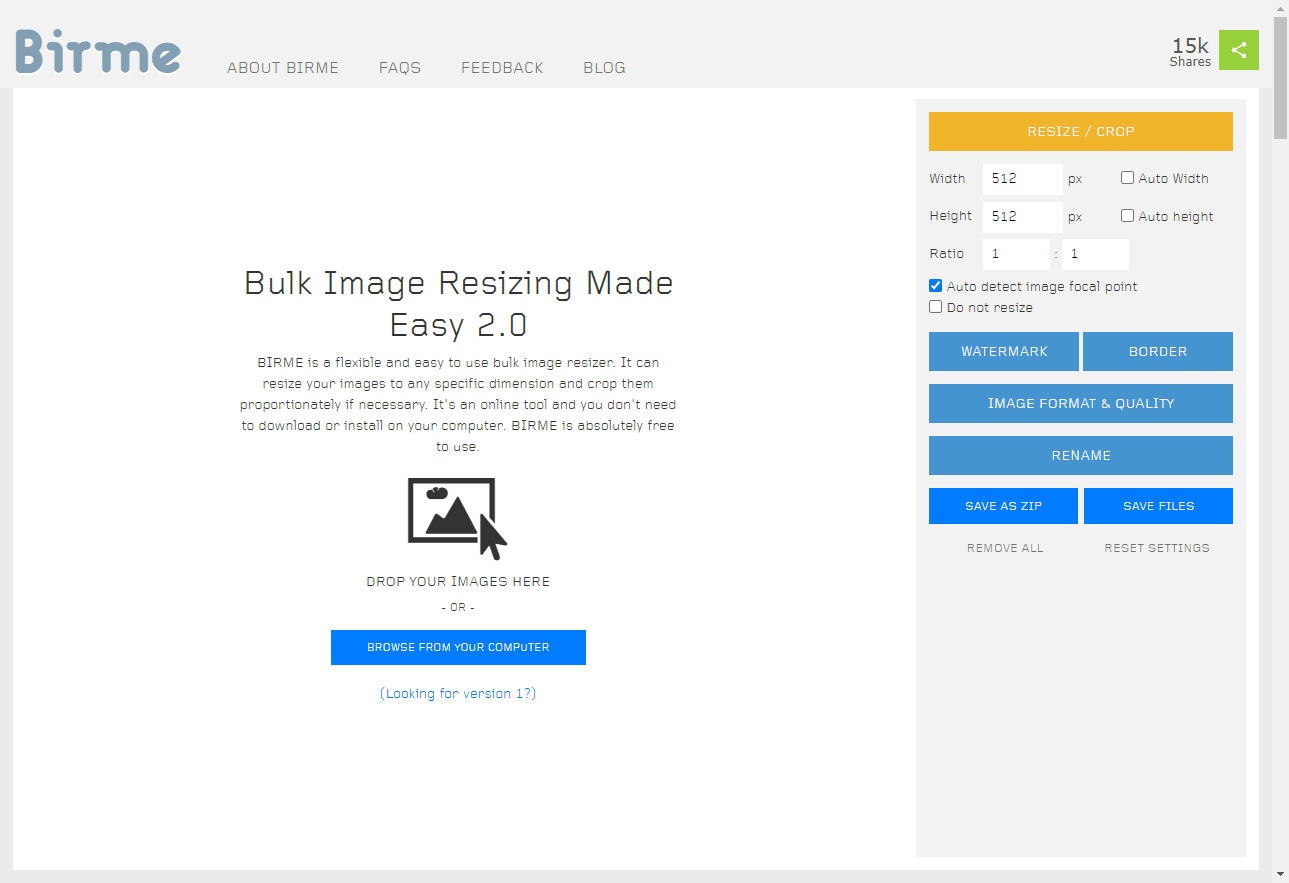Open the Feedback page

502,68
